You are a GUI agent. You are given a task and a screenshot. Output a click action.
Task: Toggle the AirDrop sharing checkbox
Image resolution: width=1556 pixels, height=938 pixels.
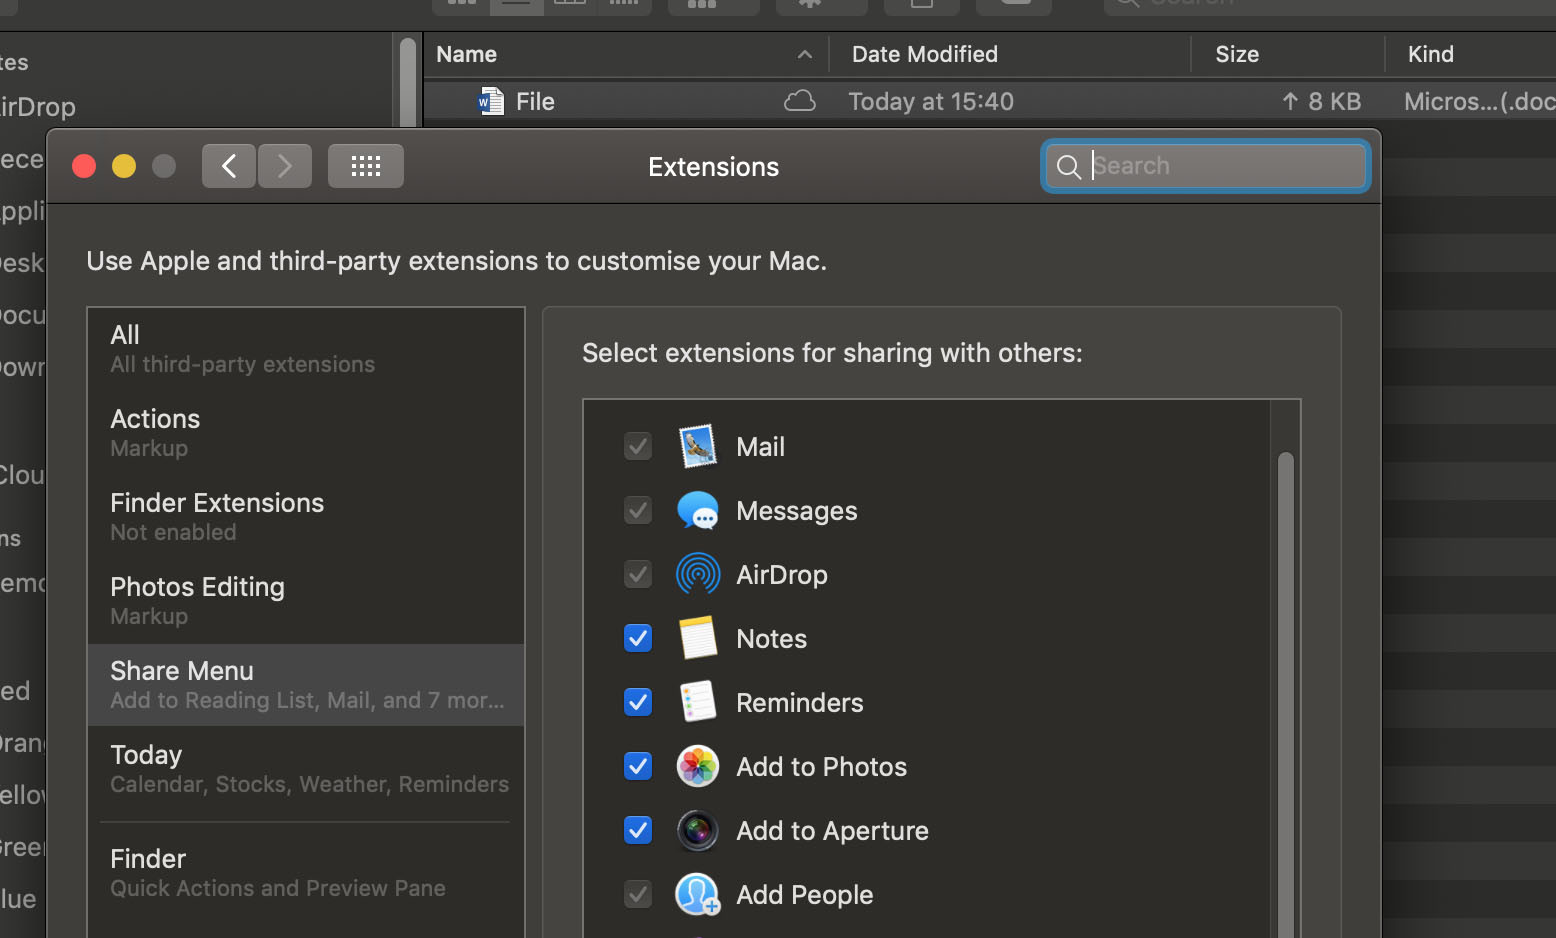coord(638,574)
